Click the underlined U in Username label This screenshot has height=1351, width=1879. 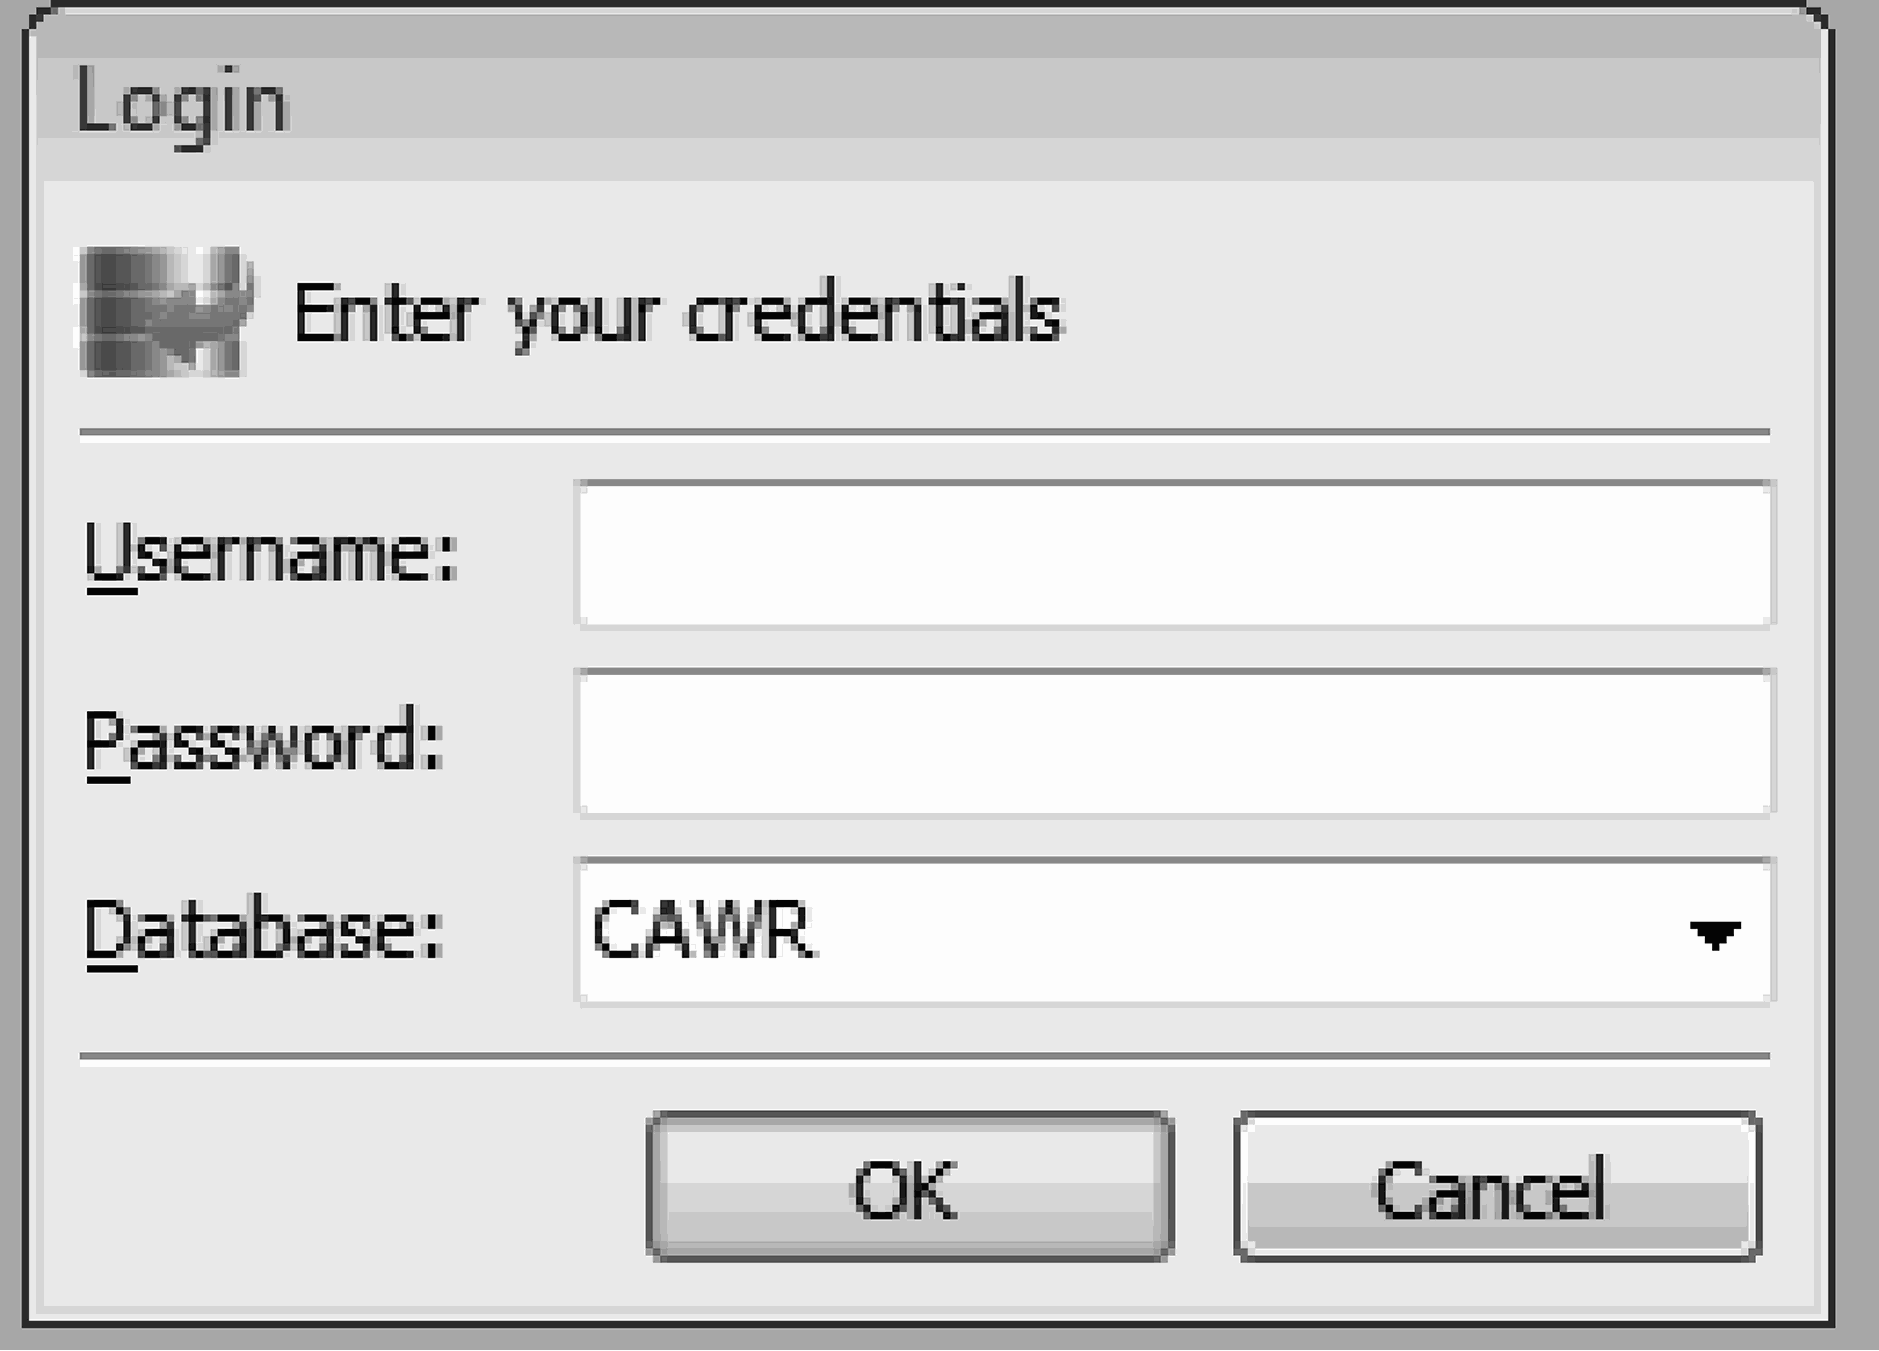point(110,554)
